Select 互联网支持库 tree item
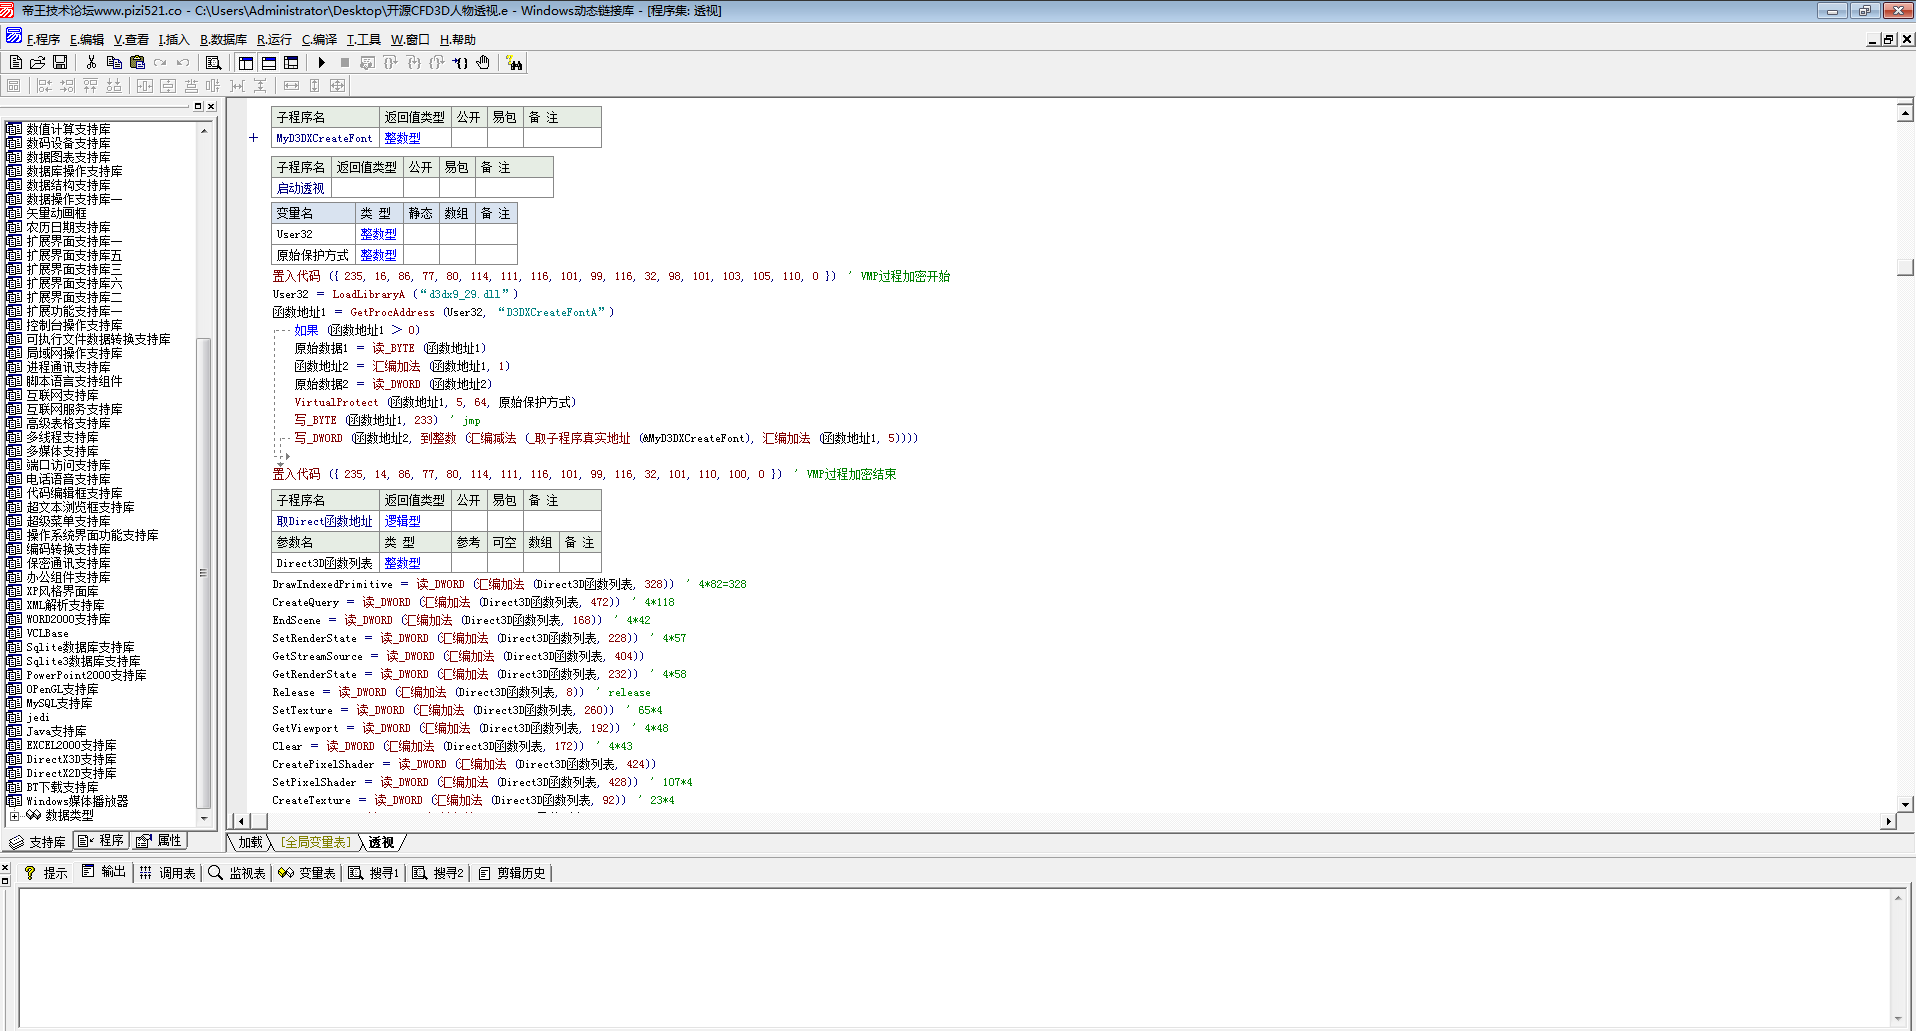1916x1031 pixels. click(62, 396)
